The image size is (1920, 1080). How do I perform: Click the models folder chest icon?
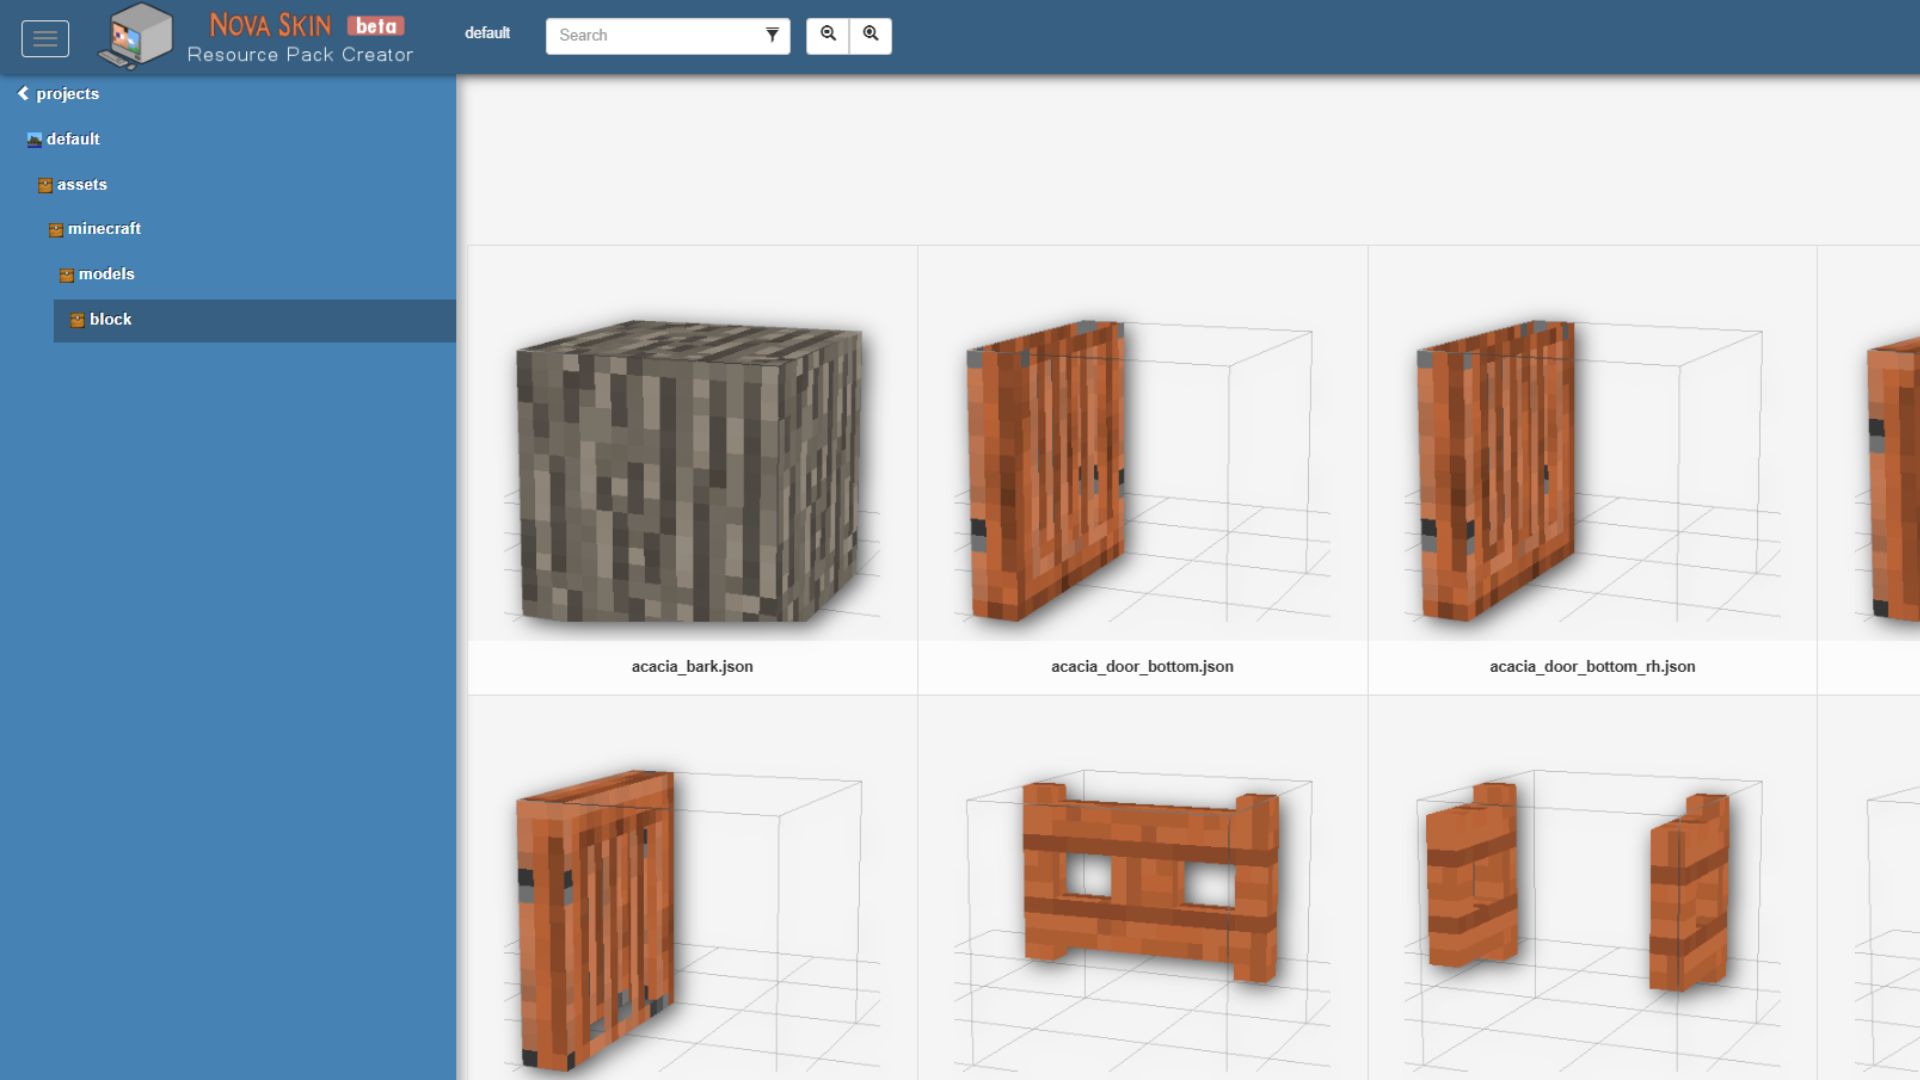(x=67, y=275)
